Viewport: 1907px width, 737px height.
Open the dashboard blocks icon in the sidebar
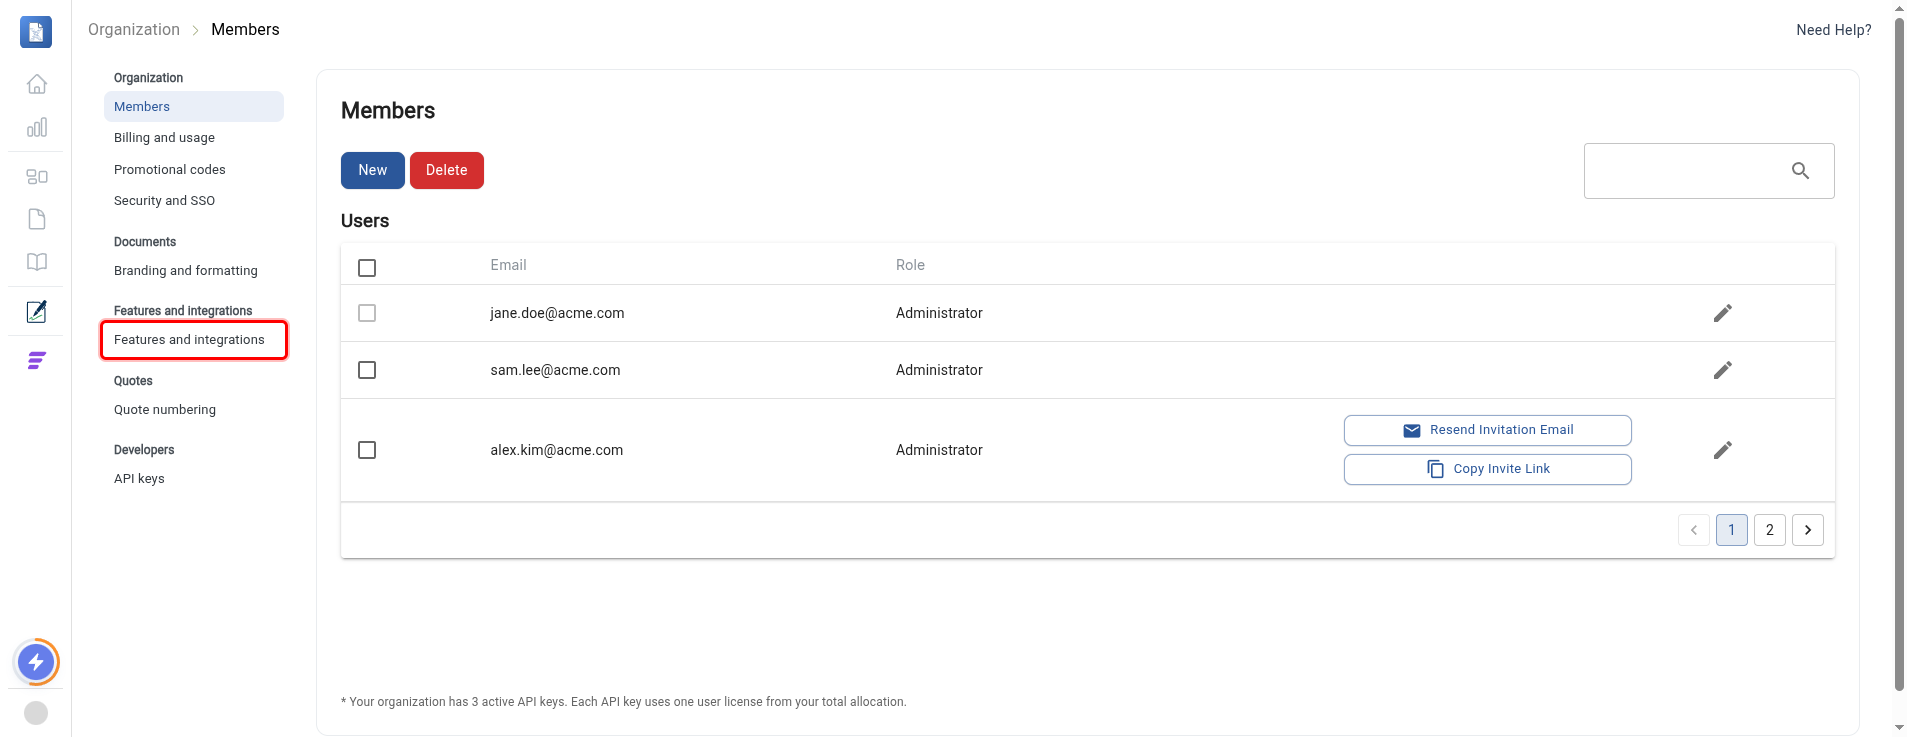[37, 177]
